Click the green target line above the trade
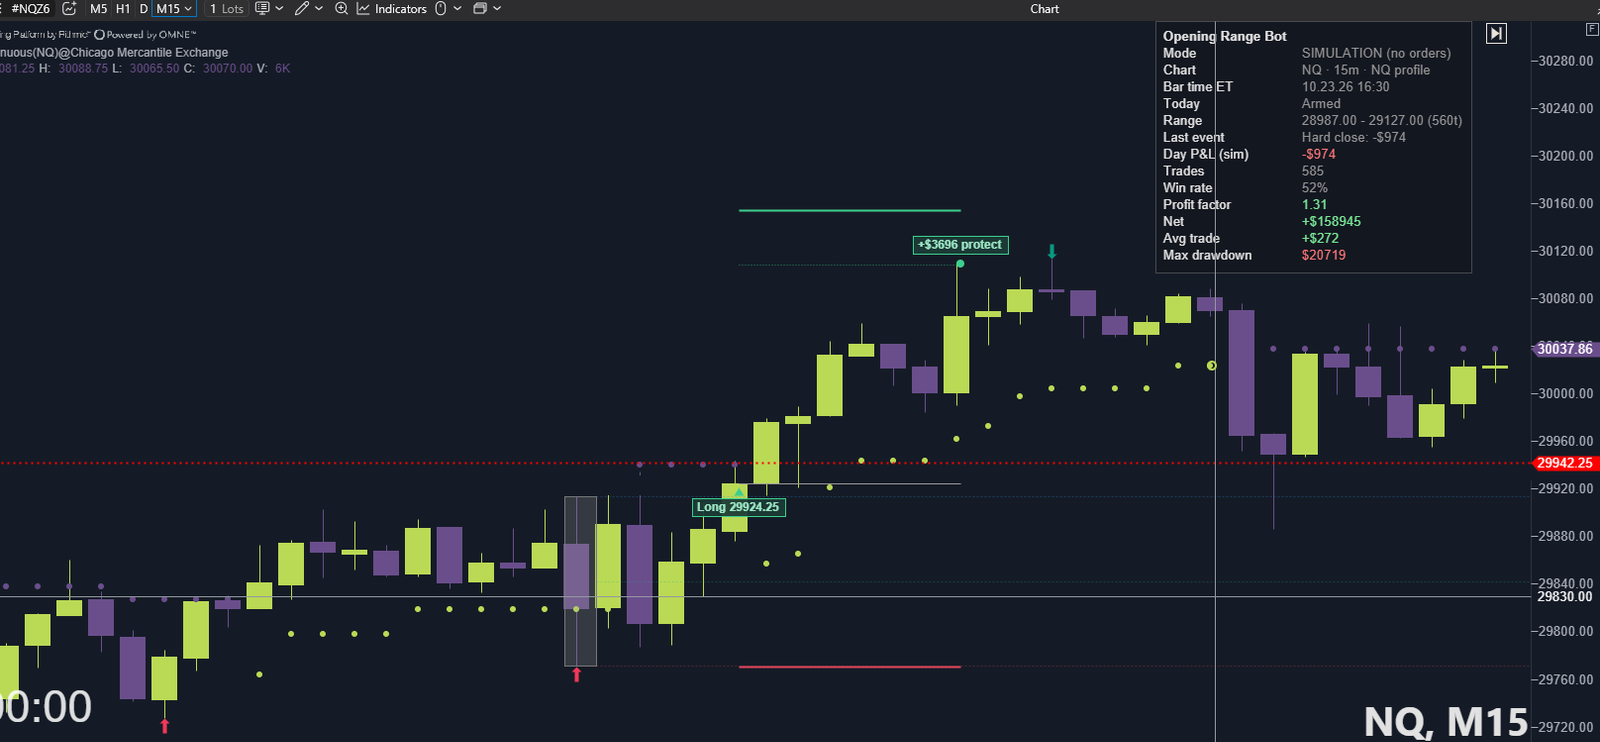 849,210
